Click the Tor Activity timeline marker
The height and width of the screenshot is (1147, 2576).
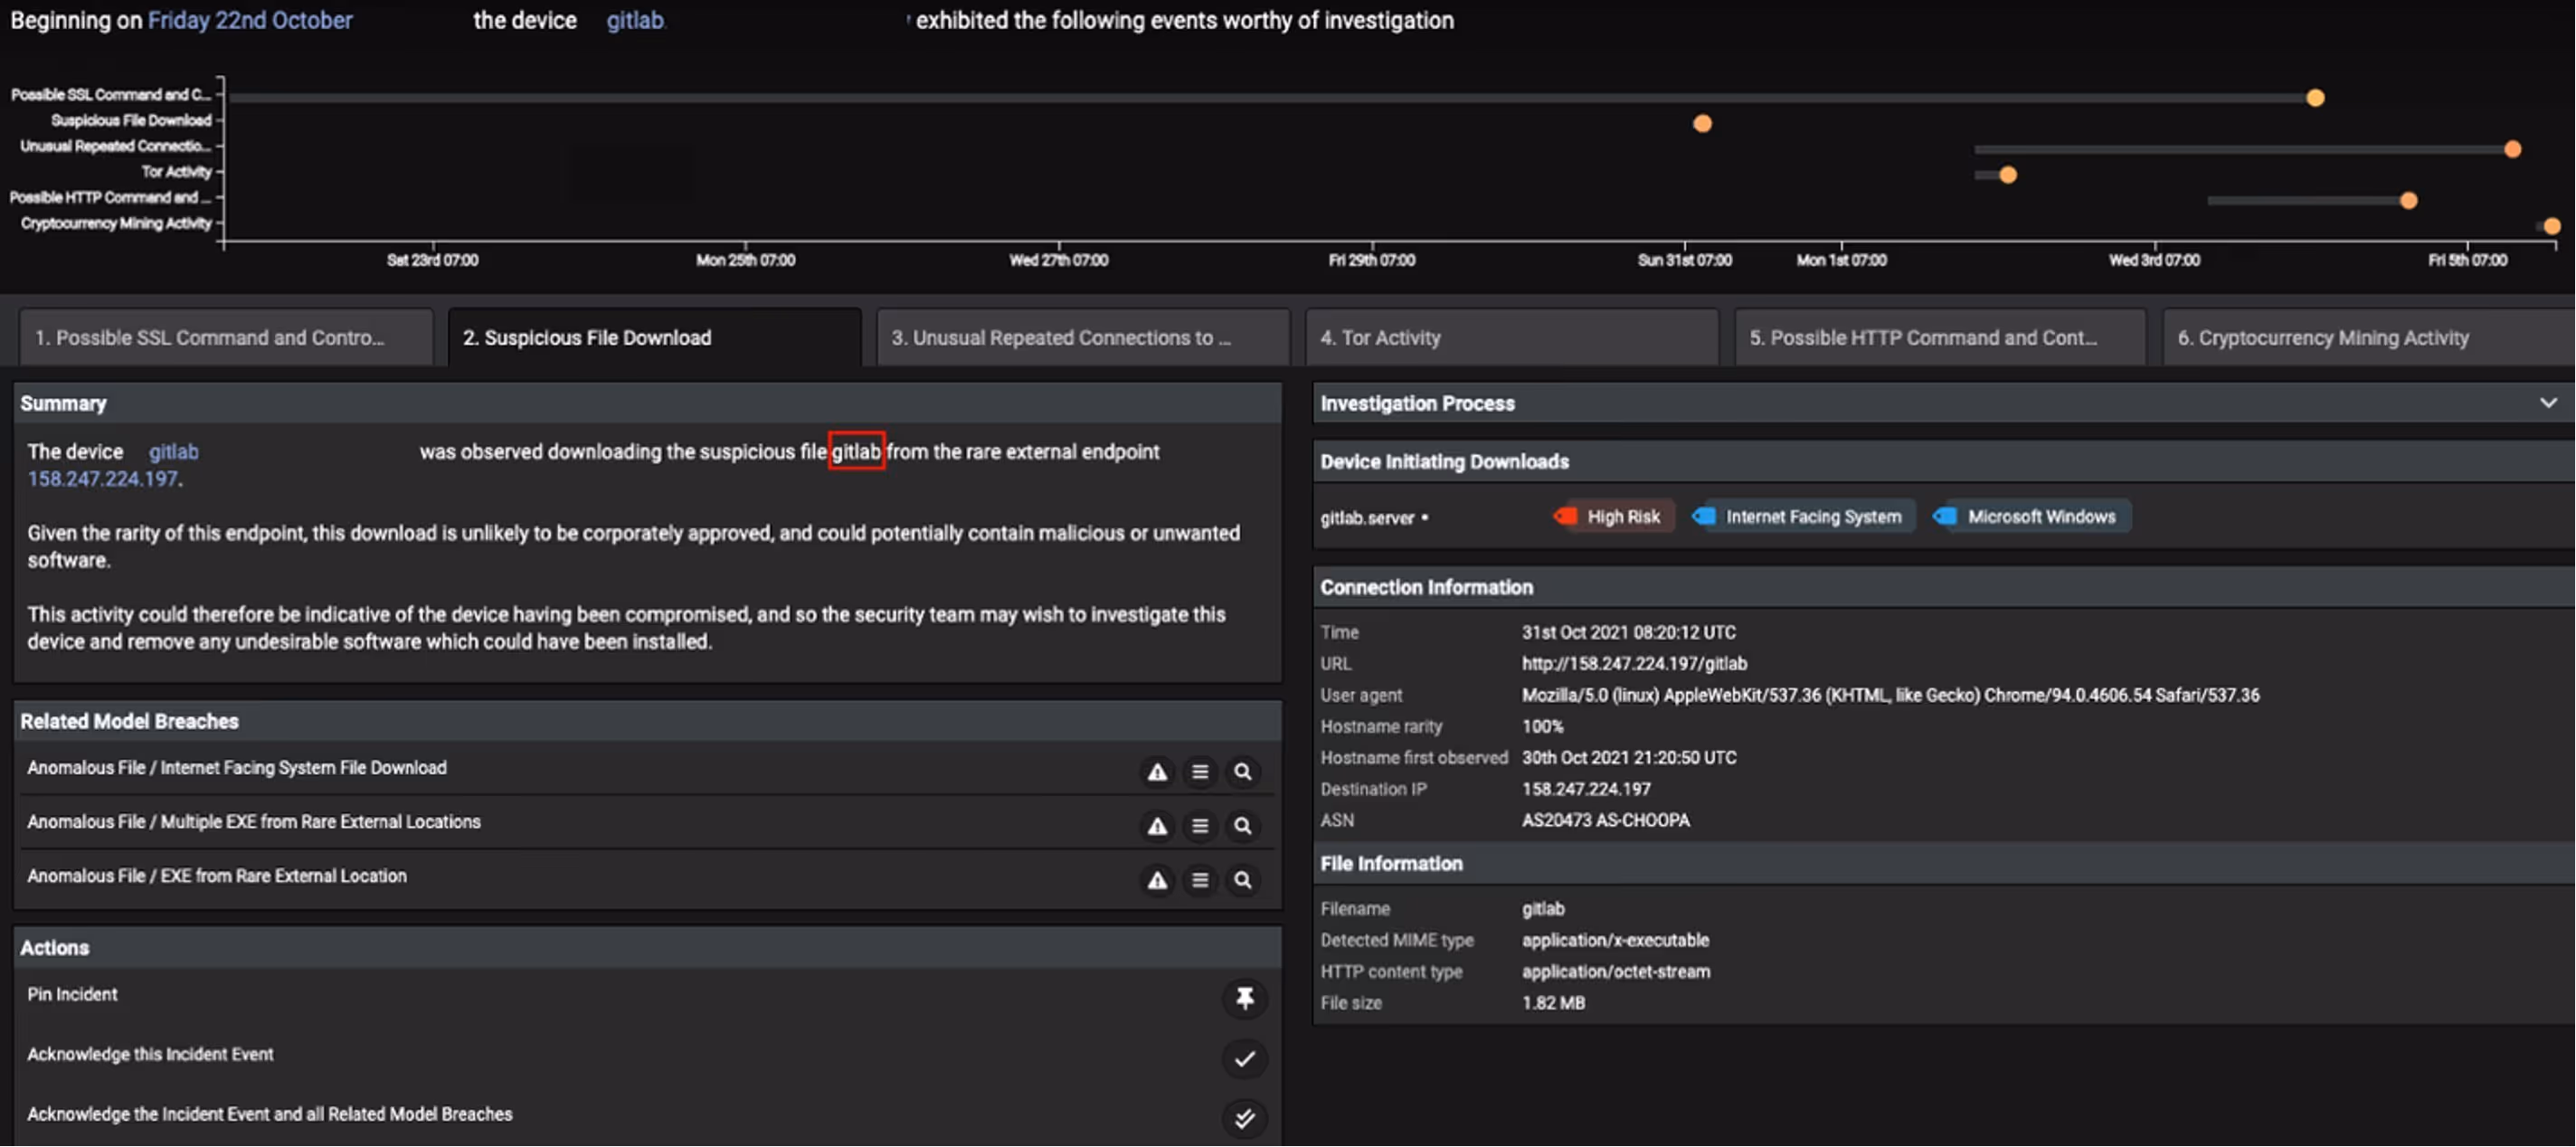2007,175
